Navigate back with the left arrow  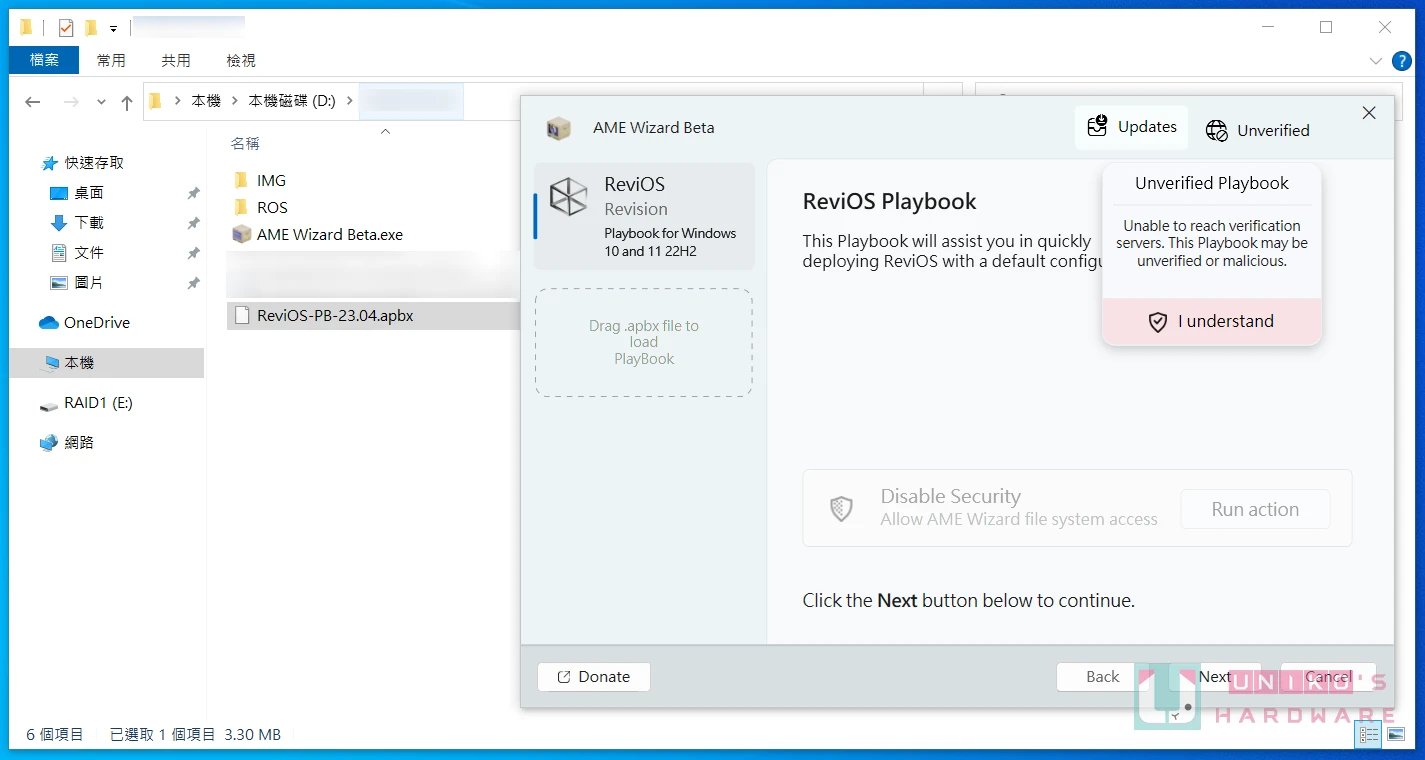click(x=33, y=102)
